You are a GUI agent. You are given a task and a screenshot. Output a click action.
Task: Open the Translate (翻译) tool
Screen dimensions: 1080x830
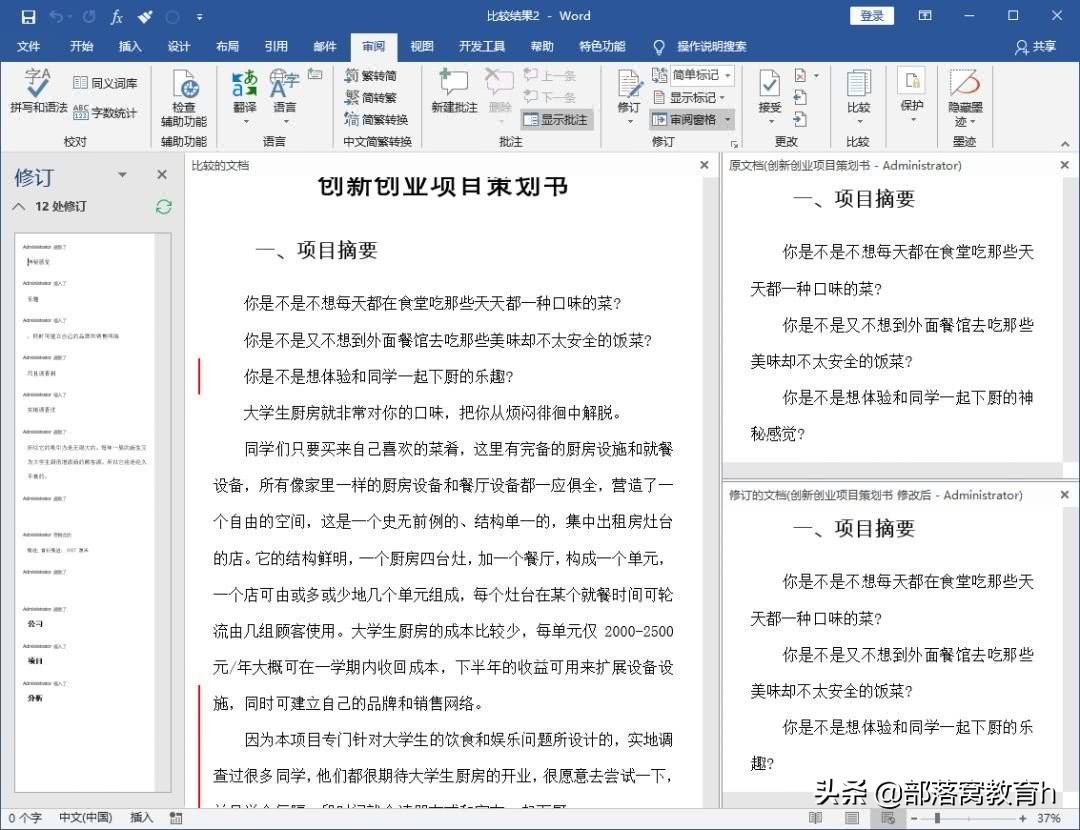[245, 96]
